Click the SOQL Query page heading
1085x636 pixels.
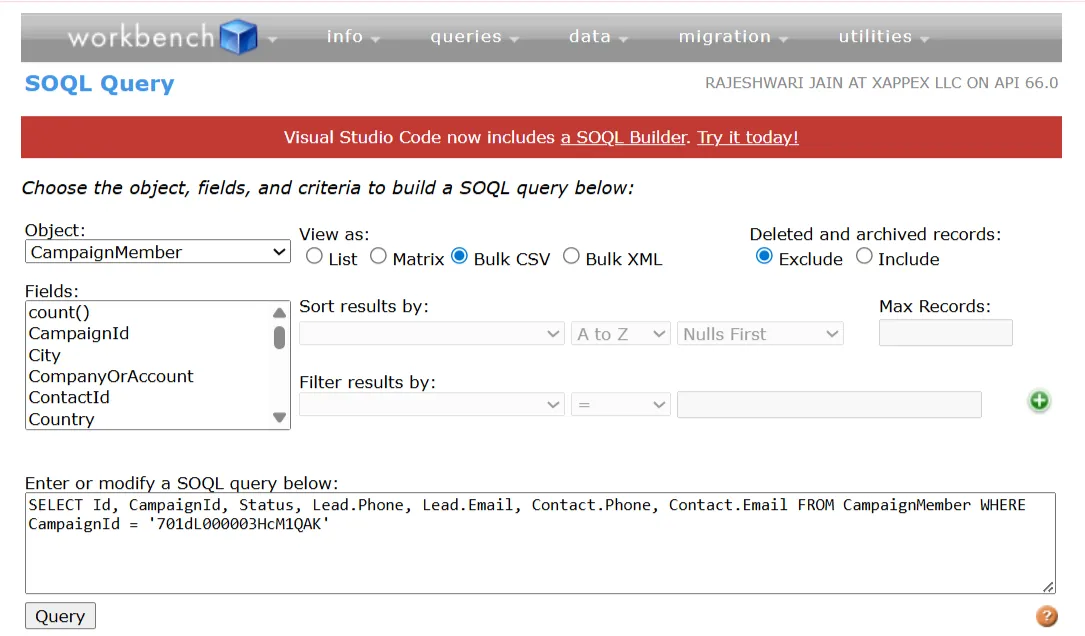coord(100,83)
